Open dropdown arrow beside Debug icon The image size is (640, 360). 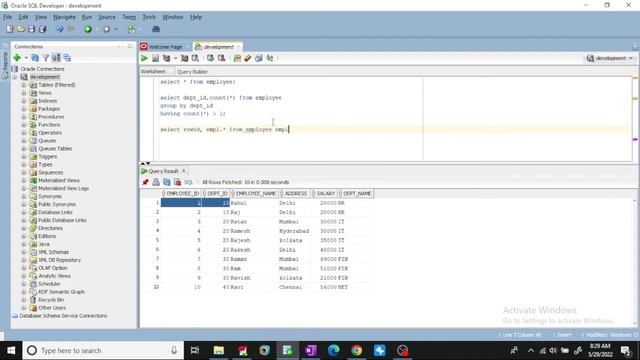pyautogui.click(x=116, y=29)
